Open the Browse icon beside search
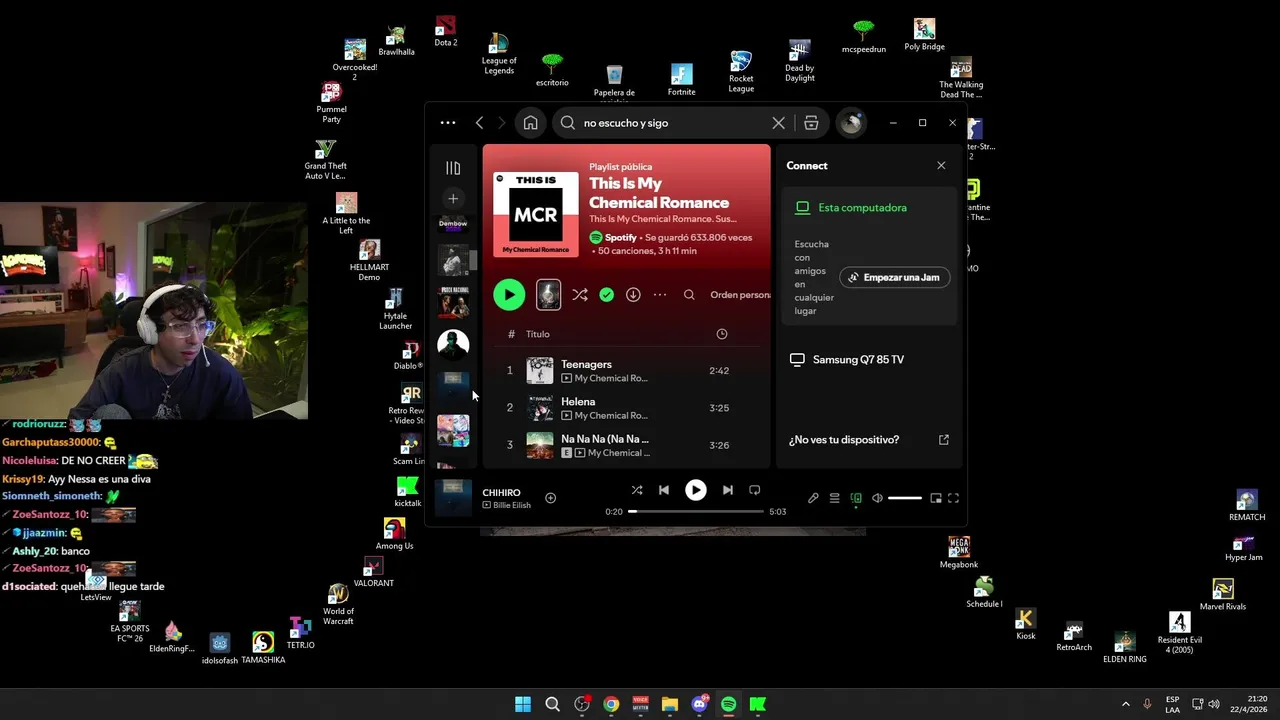The height and width of the screenshot is (720, 1280). (811, 123)
